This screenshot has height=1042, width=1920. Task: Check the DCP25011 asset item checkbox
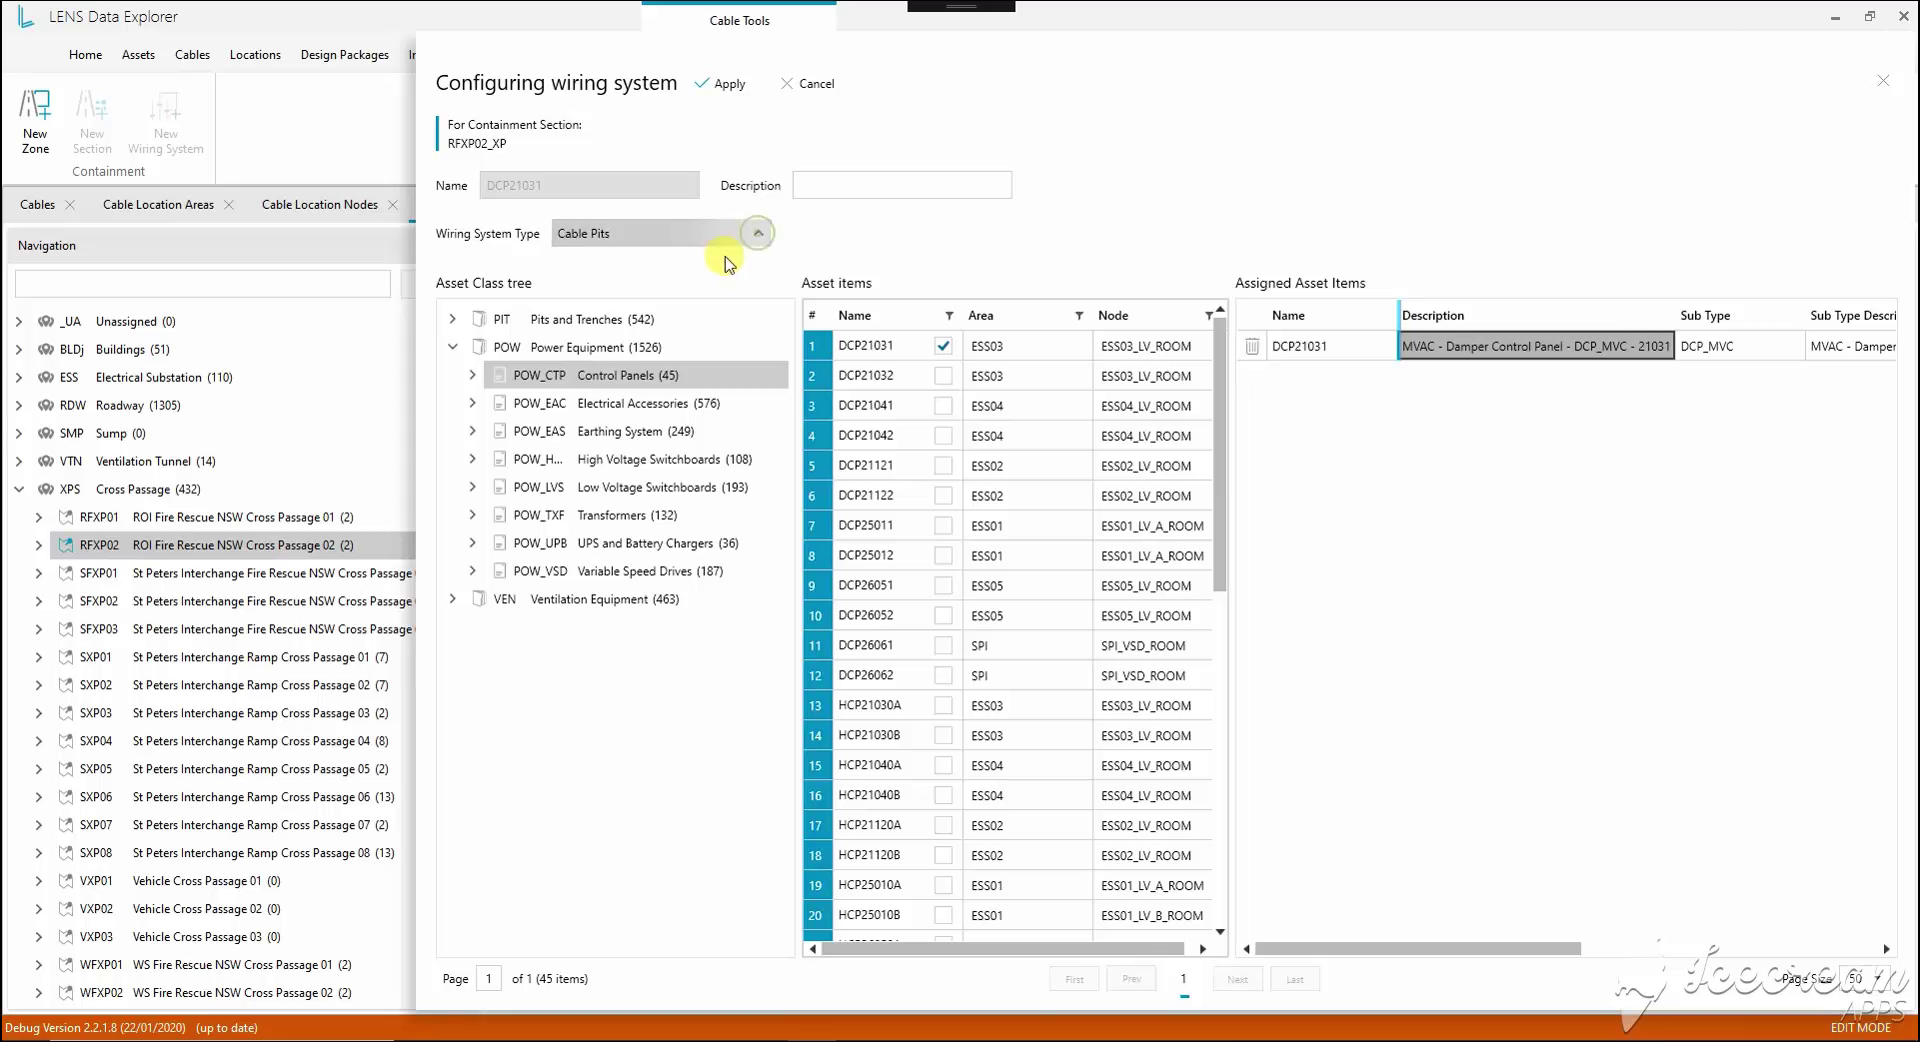[x=943, y=526]
